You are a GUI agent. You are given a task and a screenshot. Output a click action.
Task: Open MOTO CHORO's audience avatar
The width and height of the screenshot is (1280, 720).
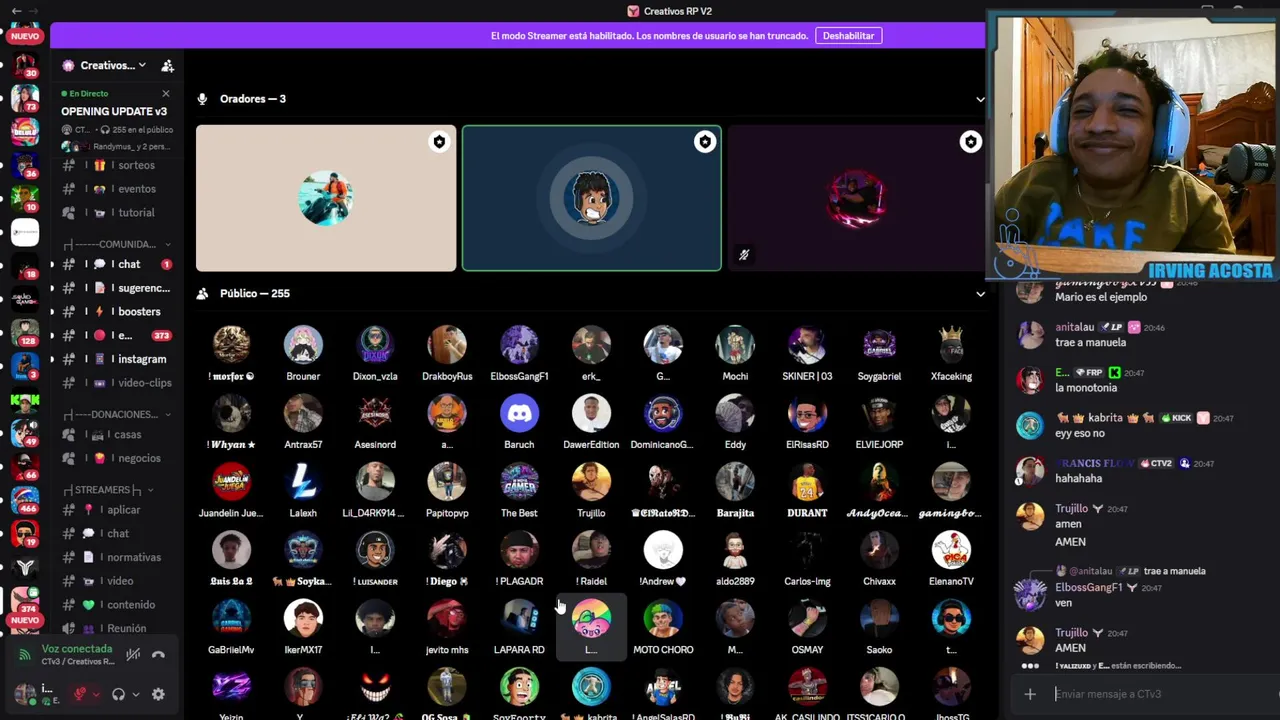[663, 618]
